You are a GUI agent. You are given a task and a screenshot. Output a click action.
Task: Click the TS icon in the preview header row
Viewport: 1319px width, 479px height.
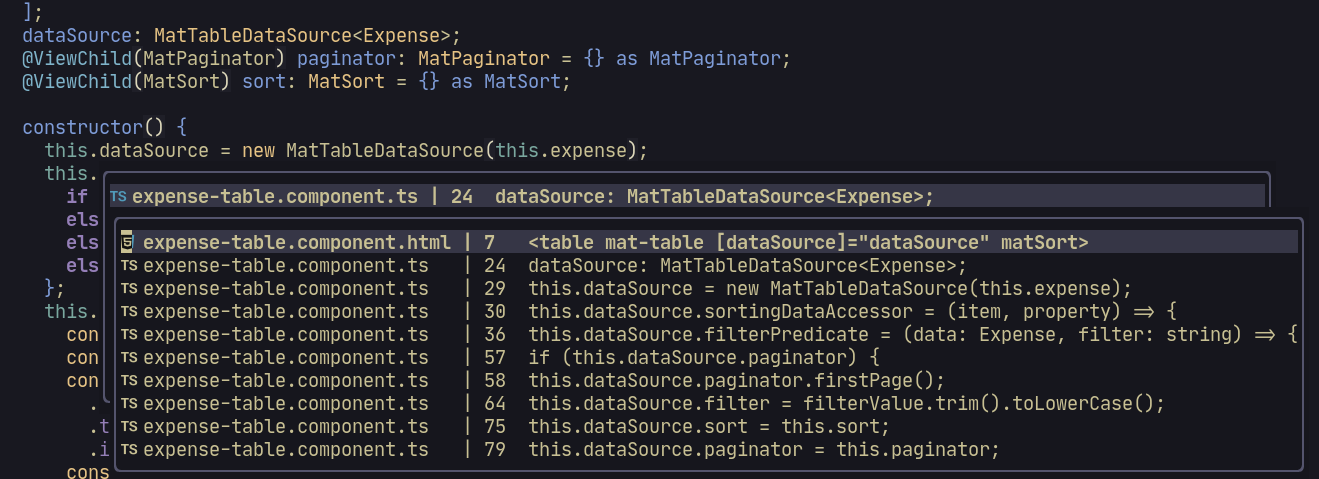[x=118, y=197]
